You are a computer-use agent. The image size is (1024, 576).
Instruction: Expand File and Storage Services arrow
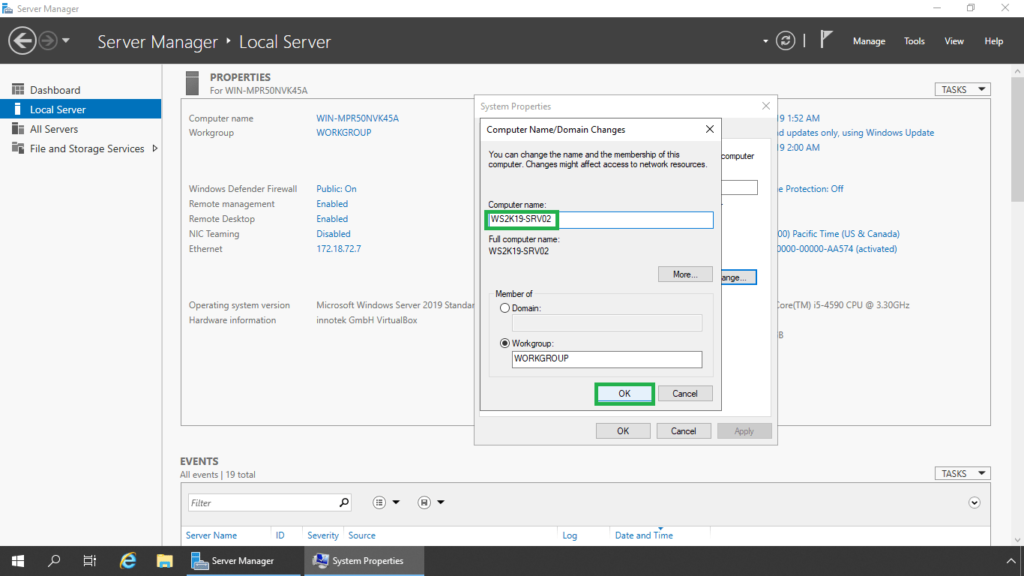tap(155, 148)
